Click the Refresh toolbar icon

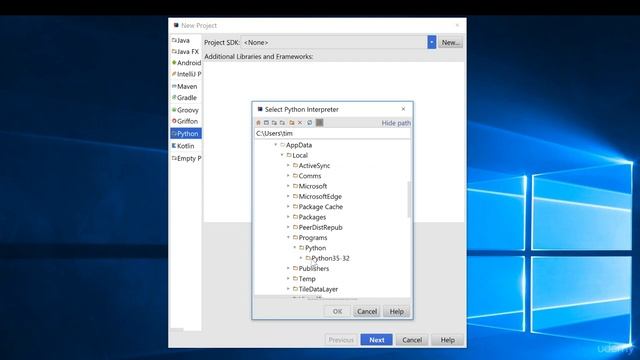coord(309,122)
